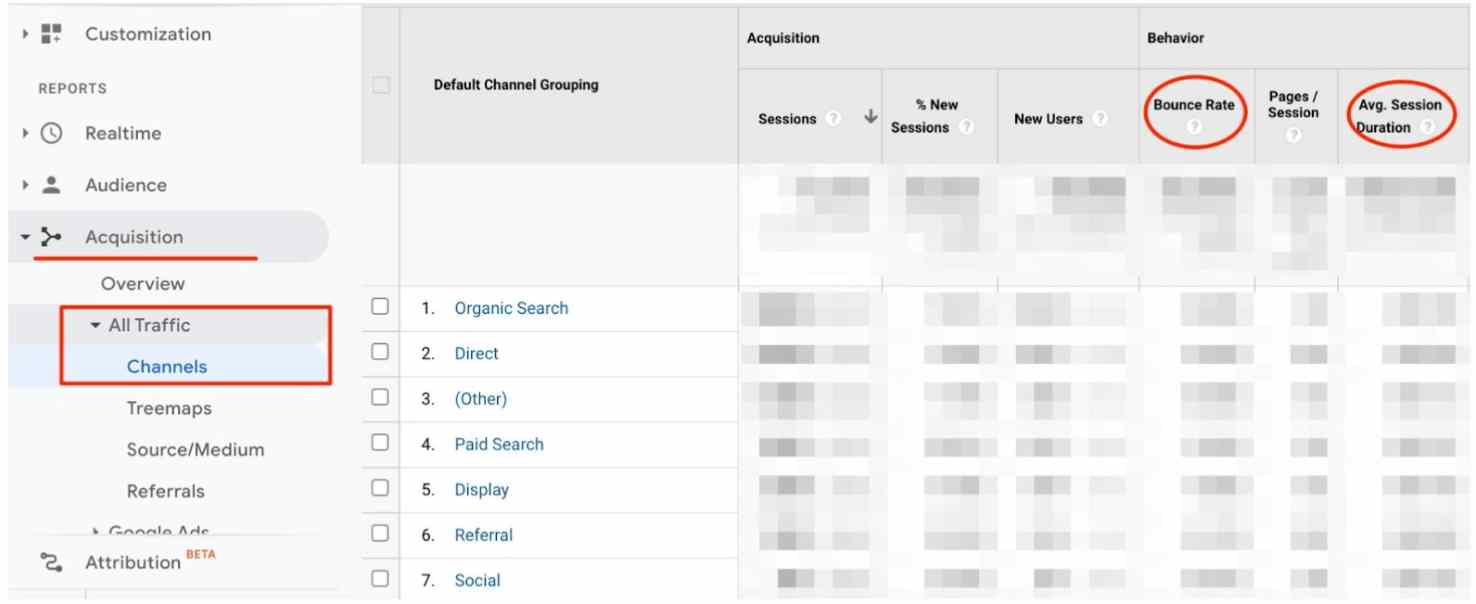Check the Organic Search row checkbox
Viewport: 1476px width, 604px height.
click(x=380, y=307)
